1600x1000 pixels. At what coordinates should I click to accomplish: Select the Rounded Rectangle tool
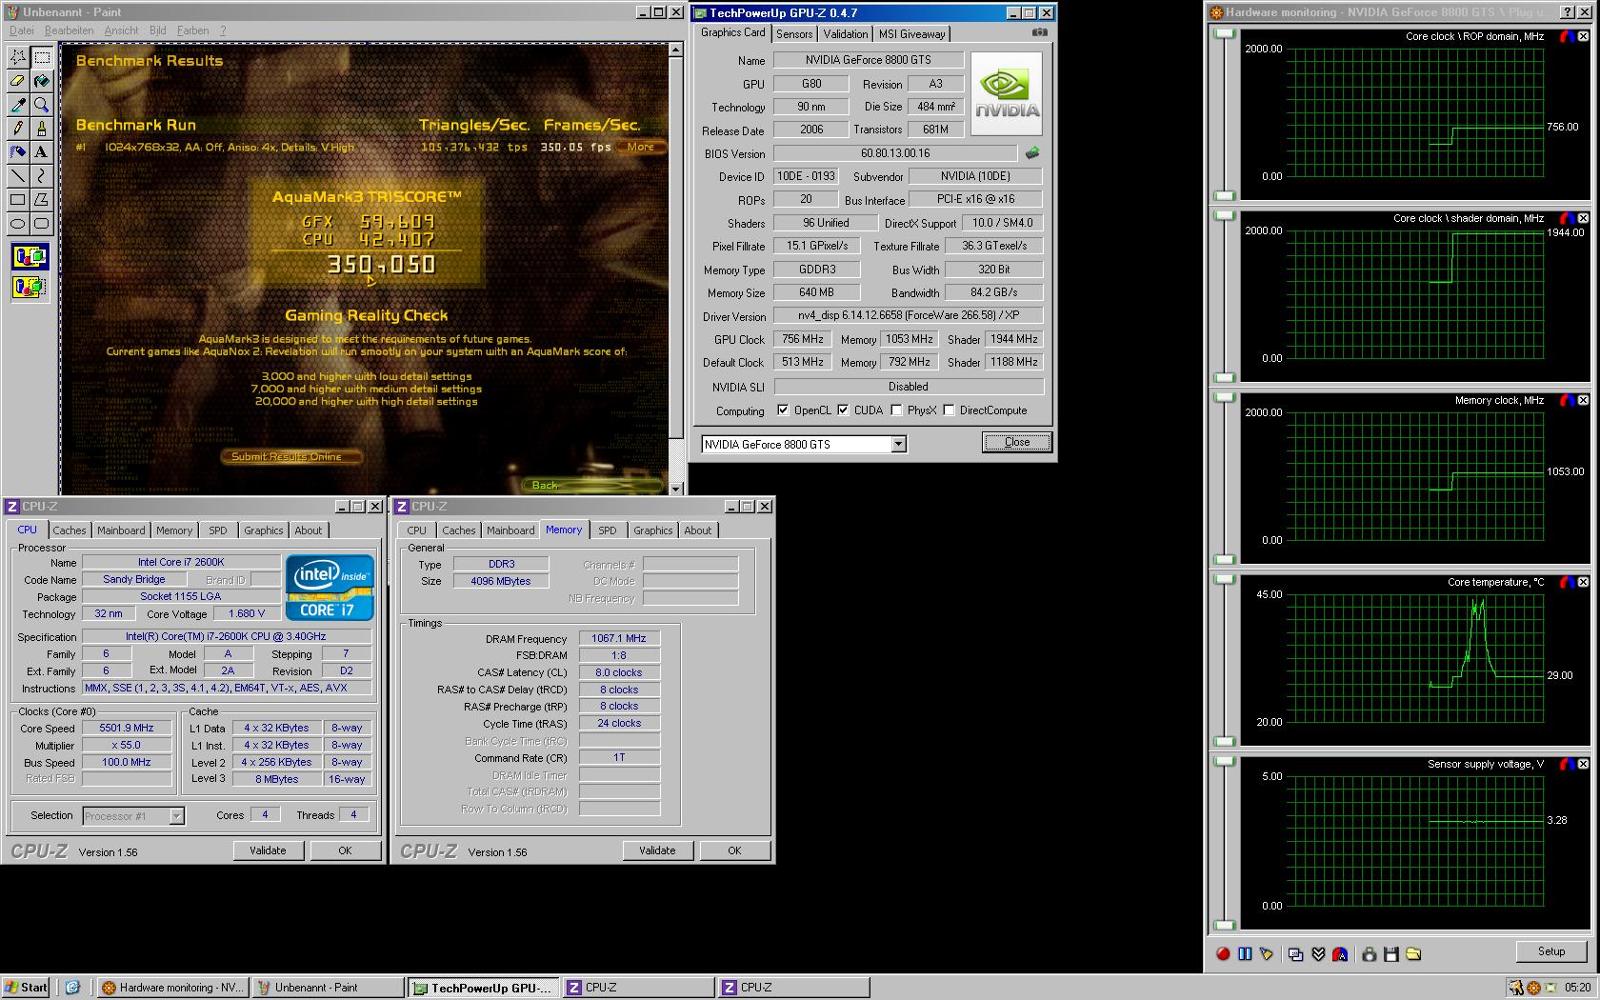click(41, 224)
